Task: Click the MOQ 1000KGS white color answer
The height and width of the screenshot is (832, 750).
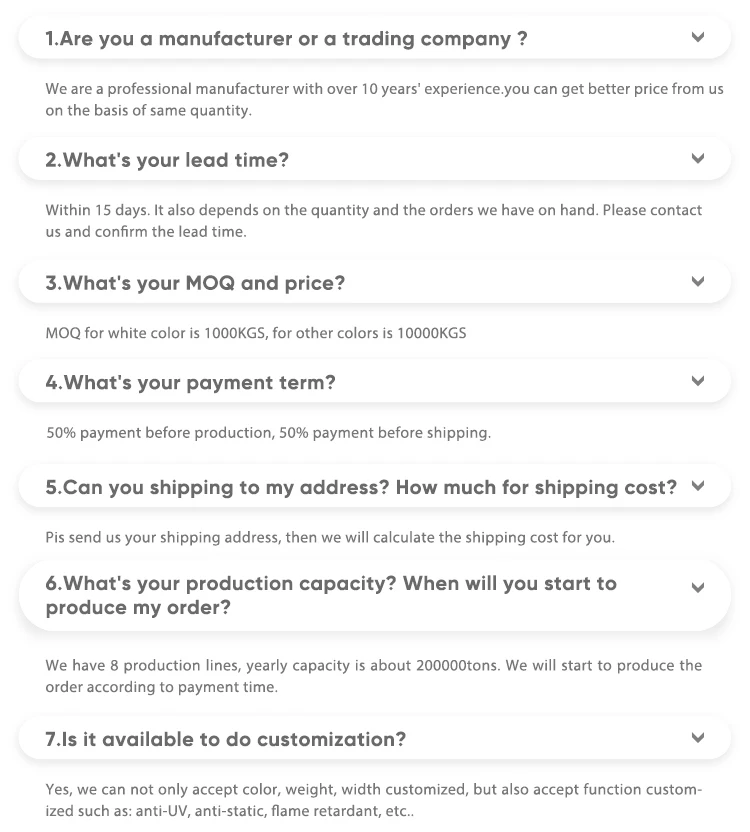Action: (x=256, y=332)
